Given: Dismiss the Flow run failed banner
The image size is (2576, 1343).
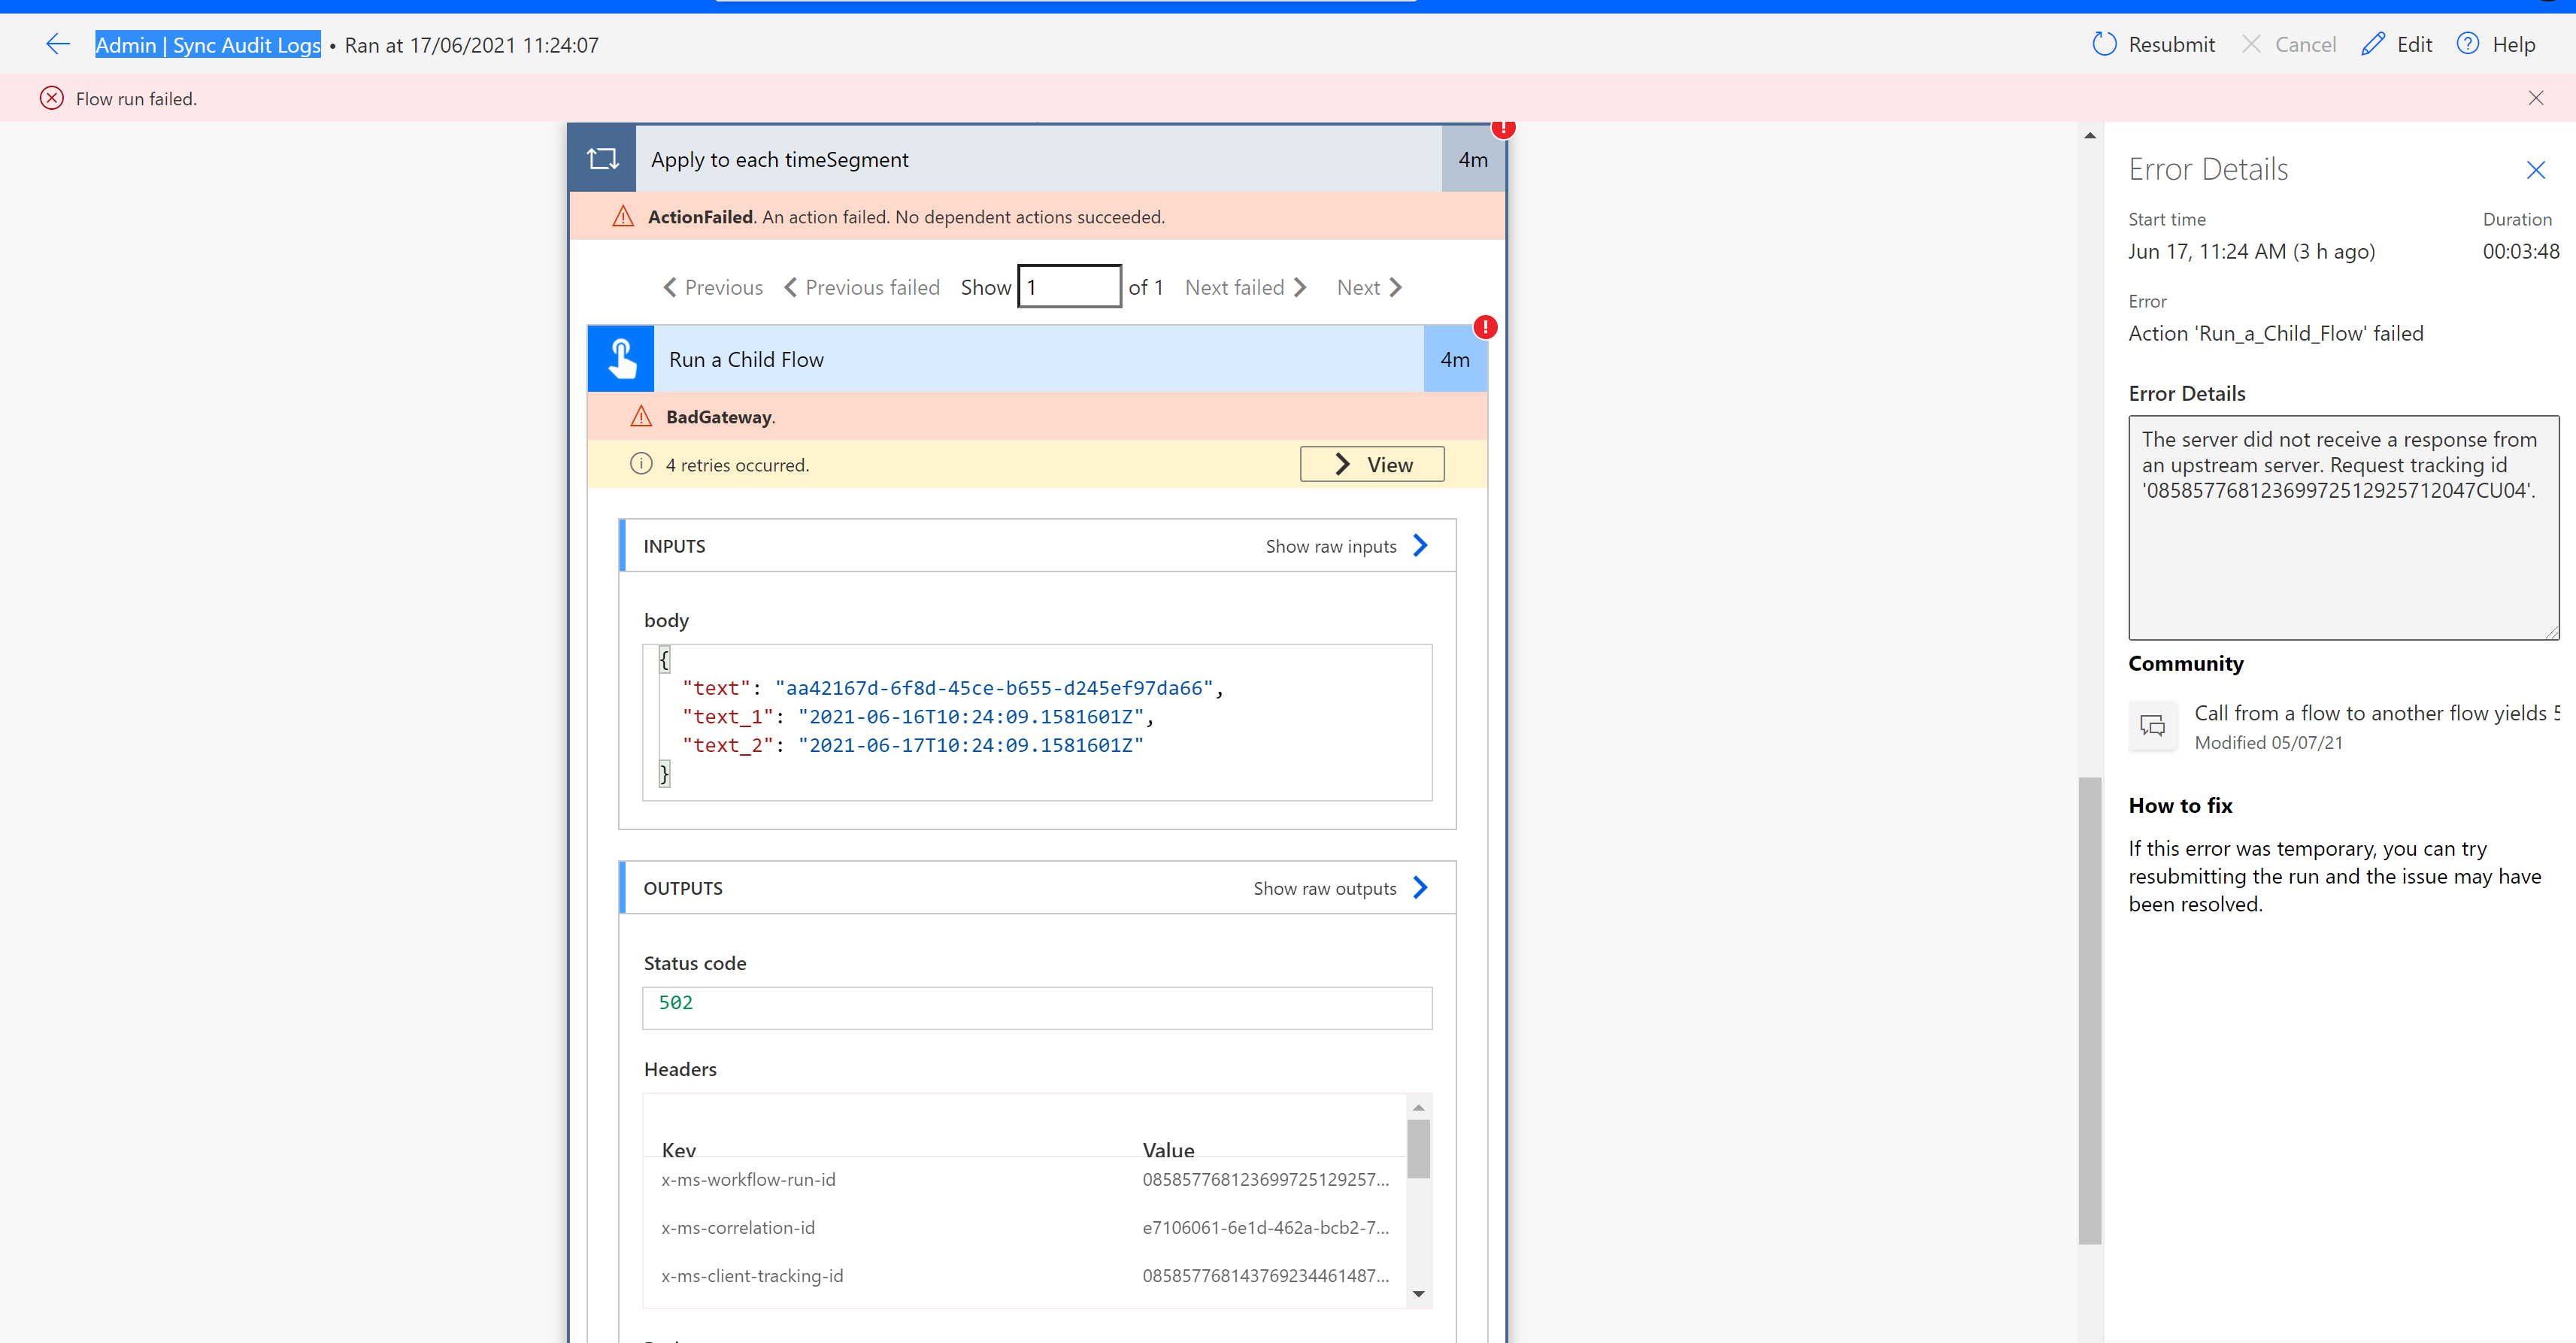Looking at the screenshot, I should pos(2537,97).
